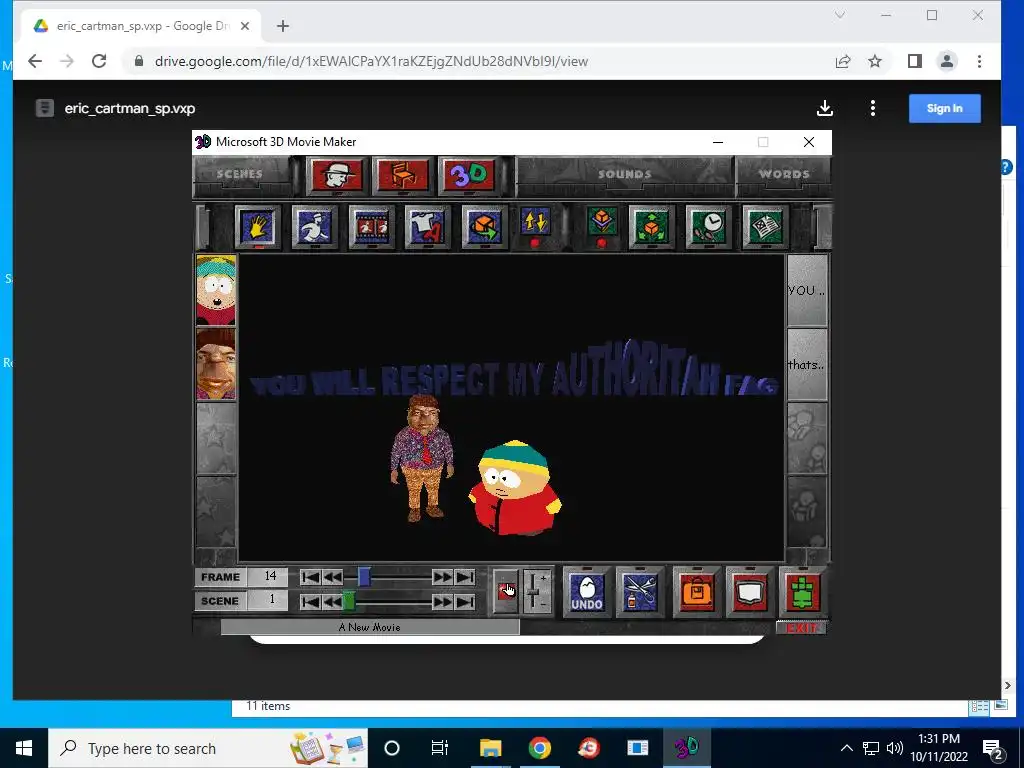The height and width of the screenshot is (768, 1024).
Task: Click the share this page icon
Action: coord(843,61)
